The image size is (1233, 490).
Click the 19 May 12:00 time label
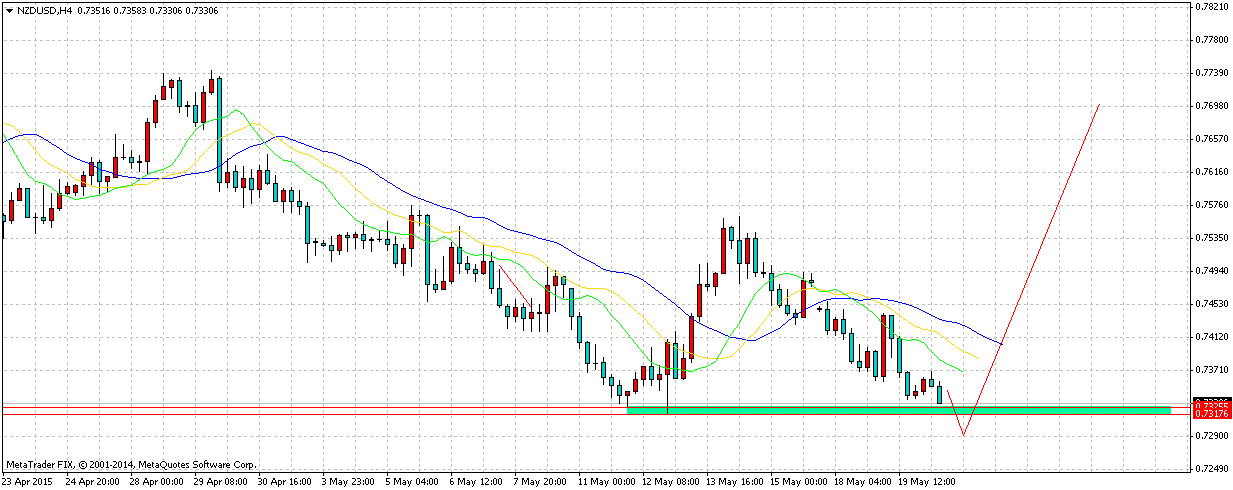[x=927, y=481]
